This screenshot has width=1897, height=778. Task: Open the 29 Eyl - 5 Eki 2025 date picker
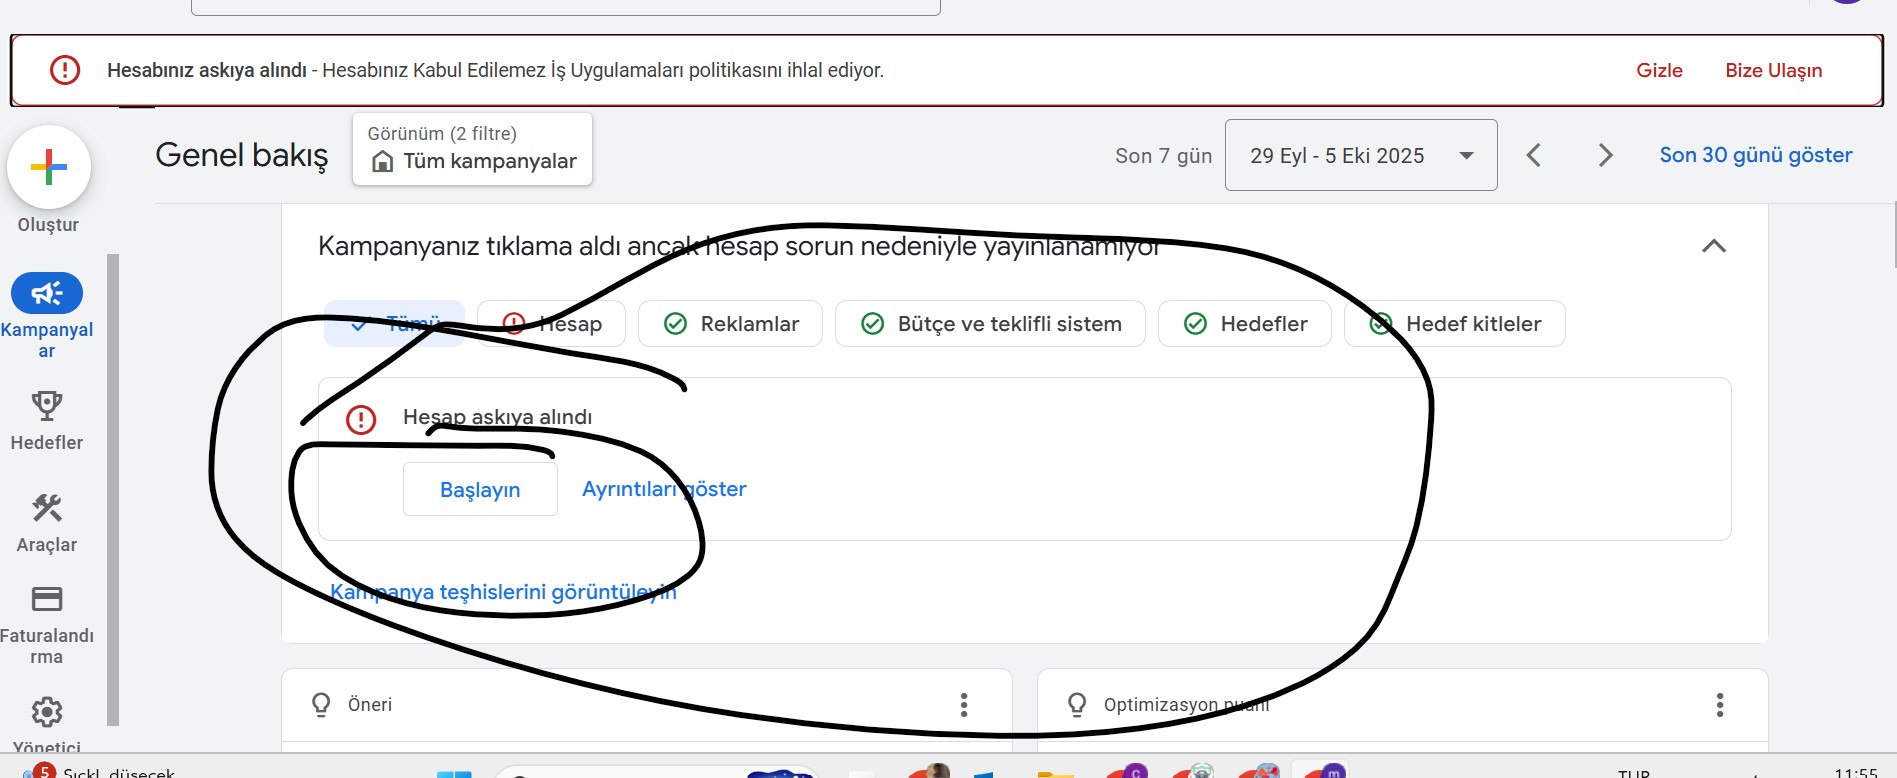click(1361, 155)
